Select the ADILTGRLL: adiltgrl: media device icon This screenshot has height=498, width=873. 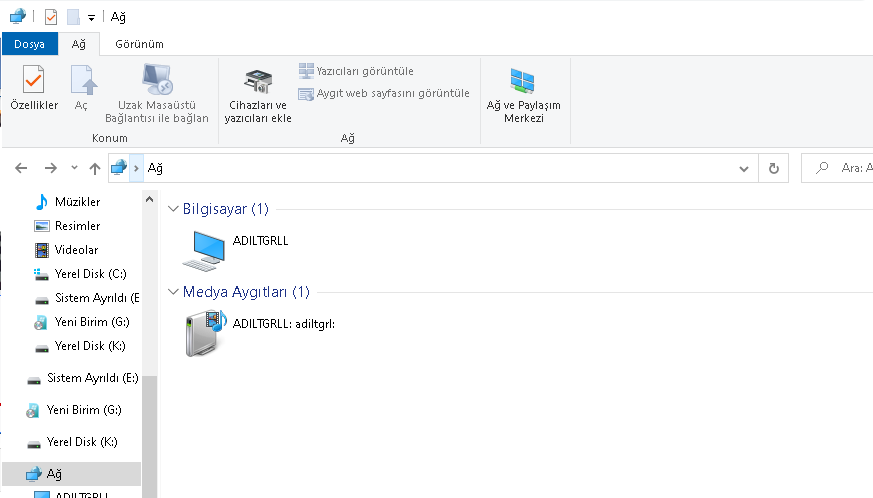tap(205, 334)
